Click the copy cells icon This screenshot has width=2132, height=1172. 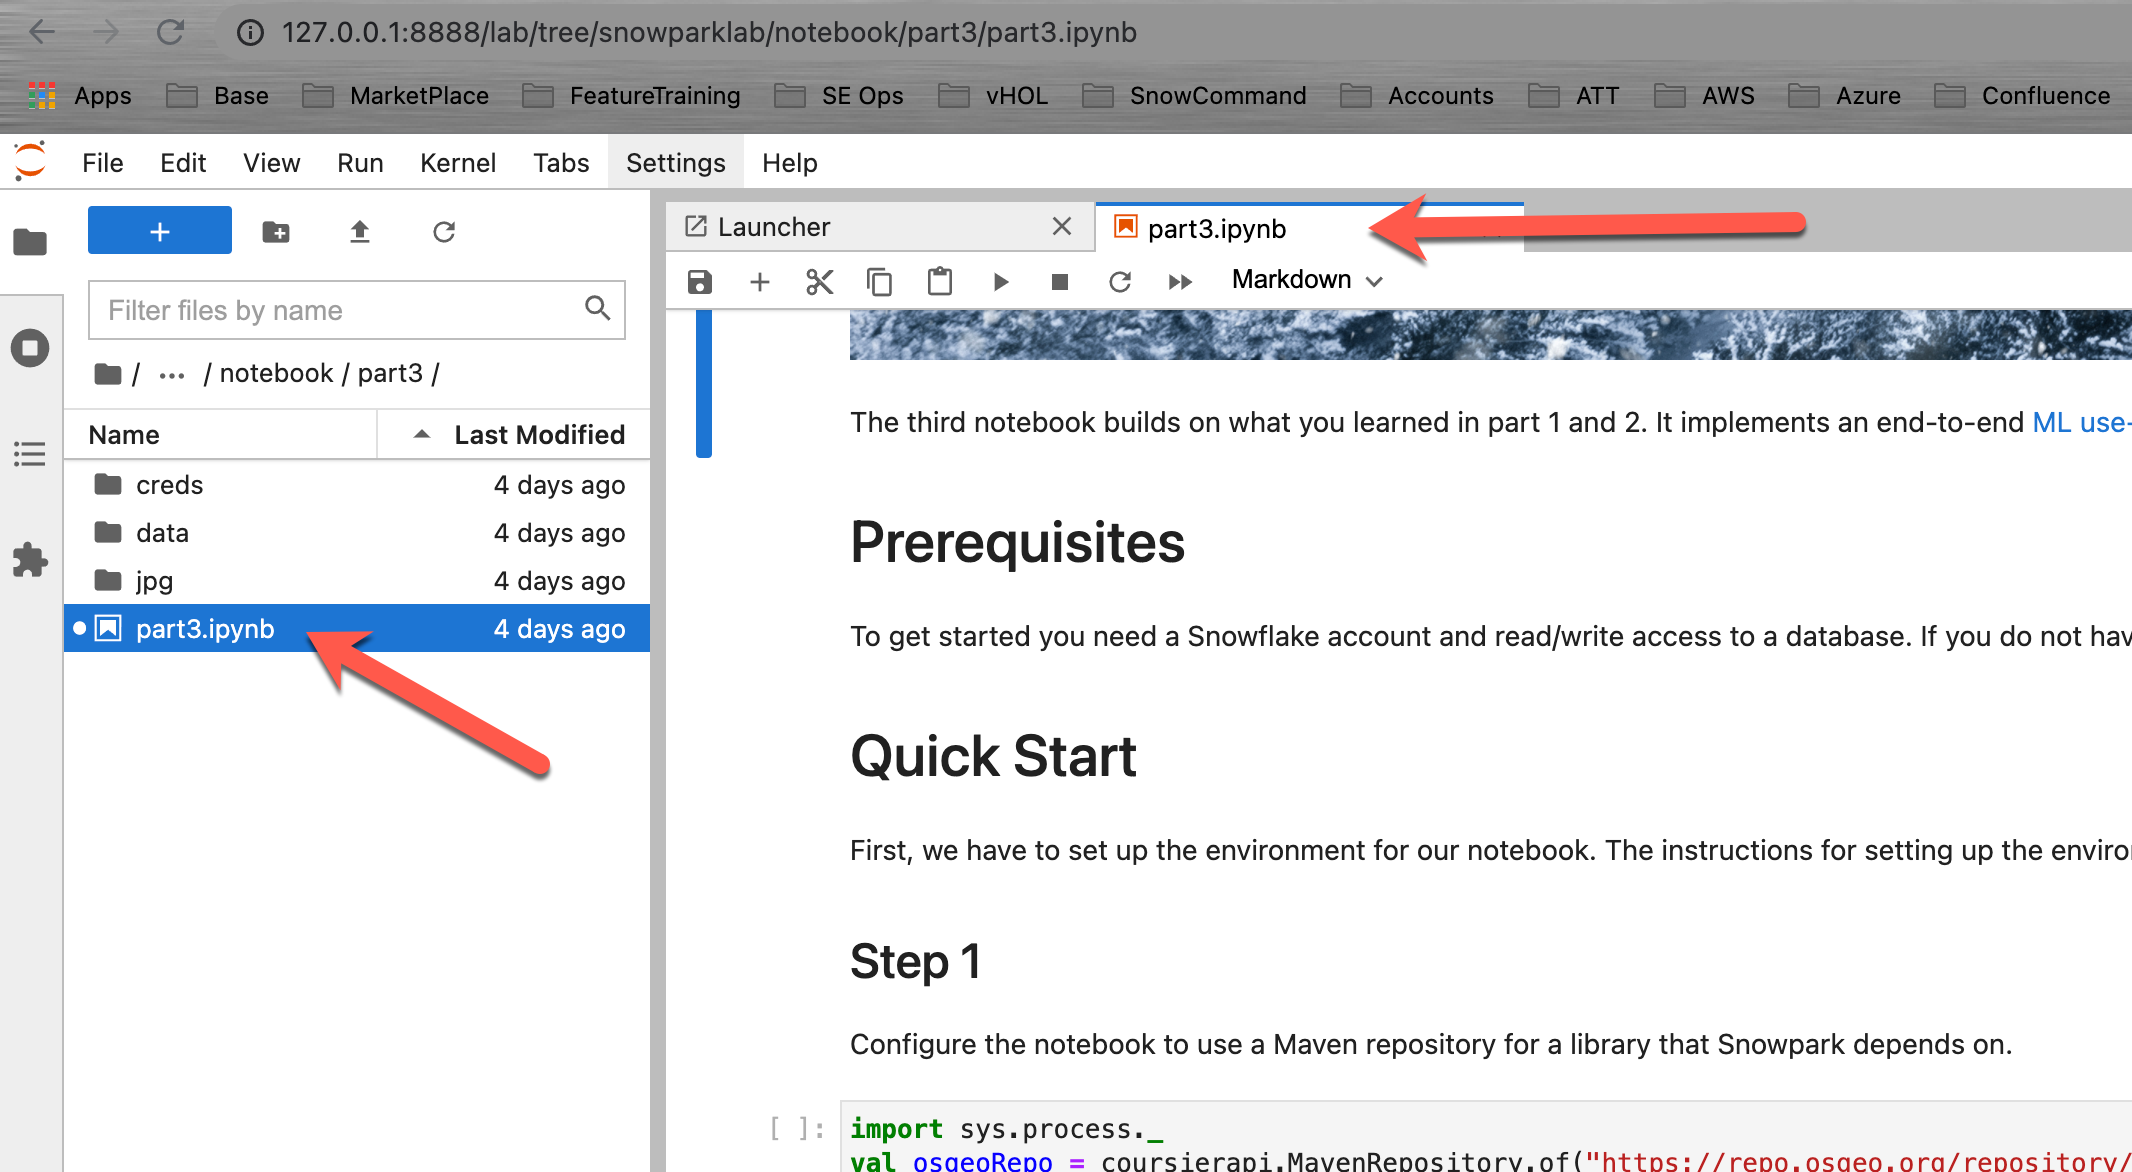[879, 282]
